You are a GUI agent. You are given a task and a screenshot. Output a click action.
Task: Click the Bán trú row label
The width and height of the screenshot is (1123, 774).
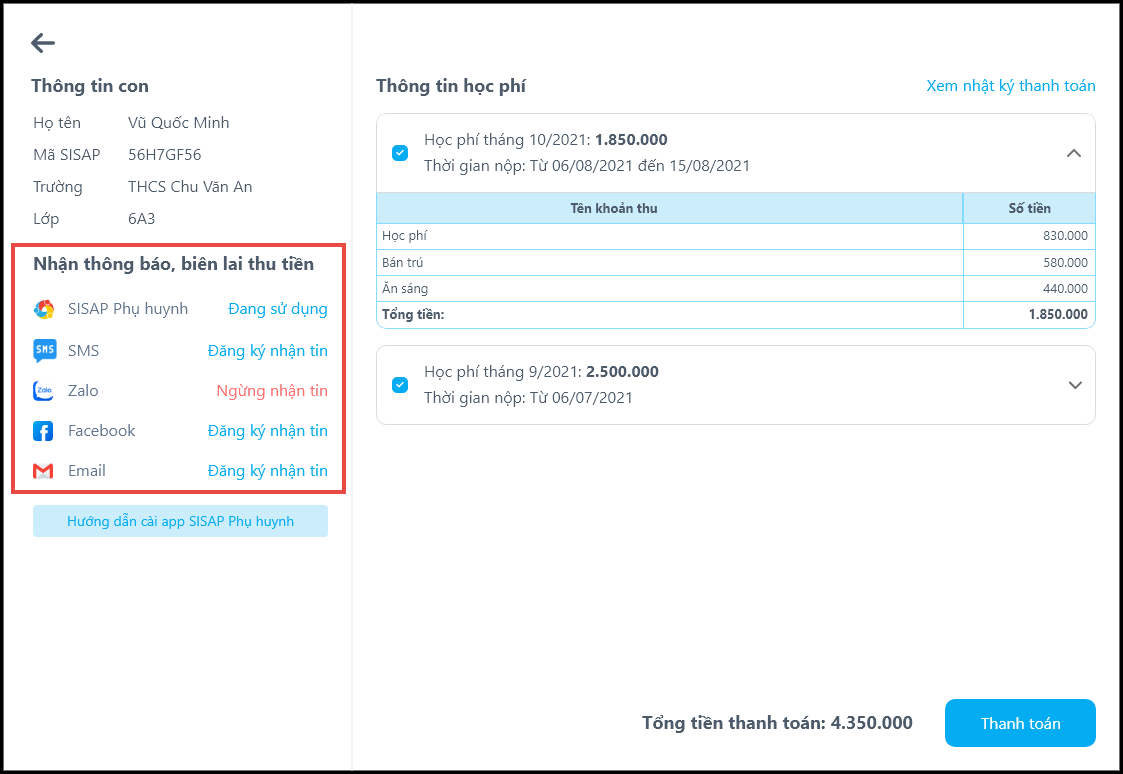tap(403, 263)
